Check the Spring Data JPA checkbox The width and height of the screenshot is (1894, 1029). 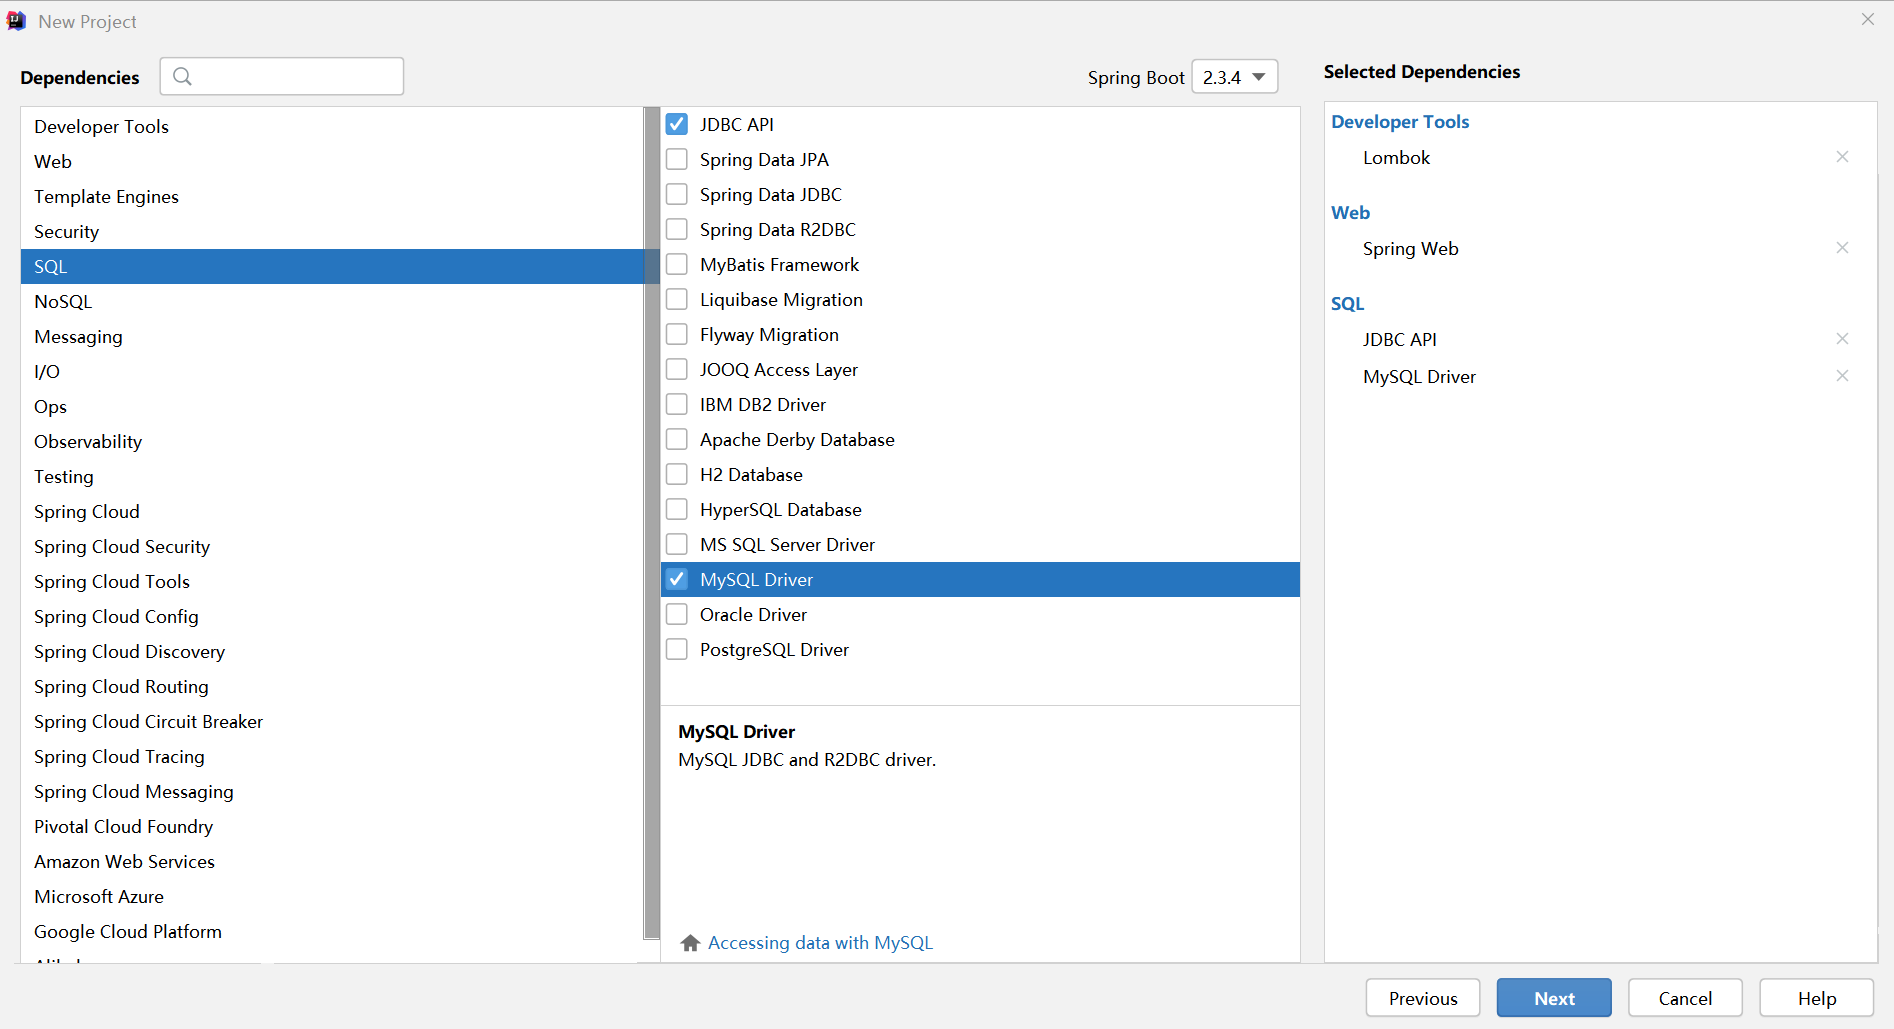tap(677, 159)
